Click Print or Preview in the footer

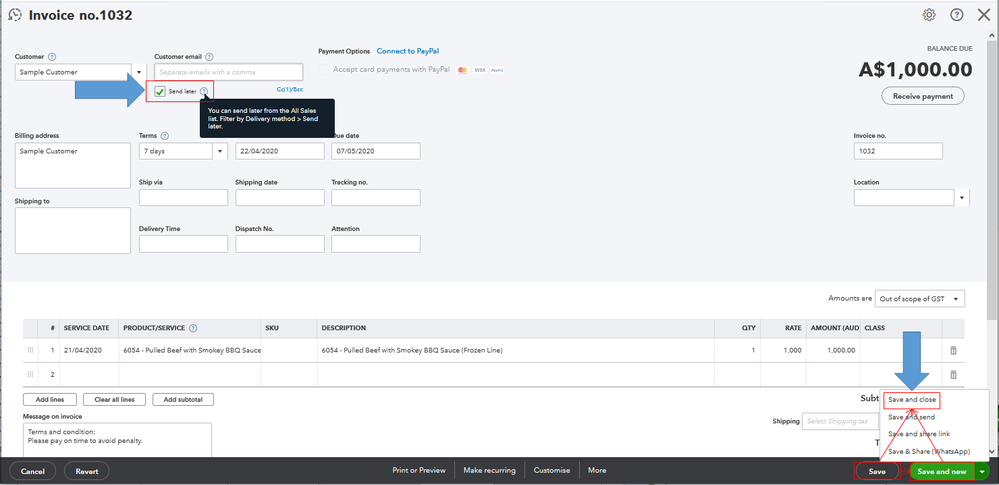coord(419,470)
